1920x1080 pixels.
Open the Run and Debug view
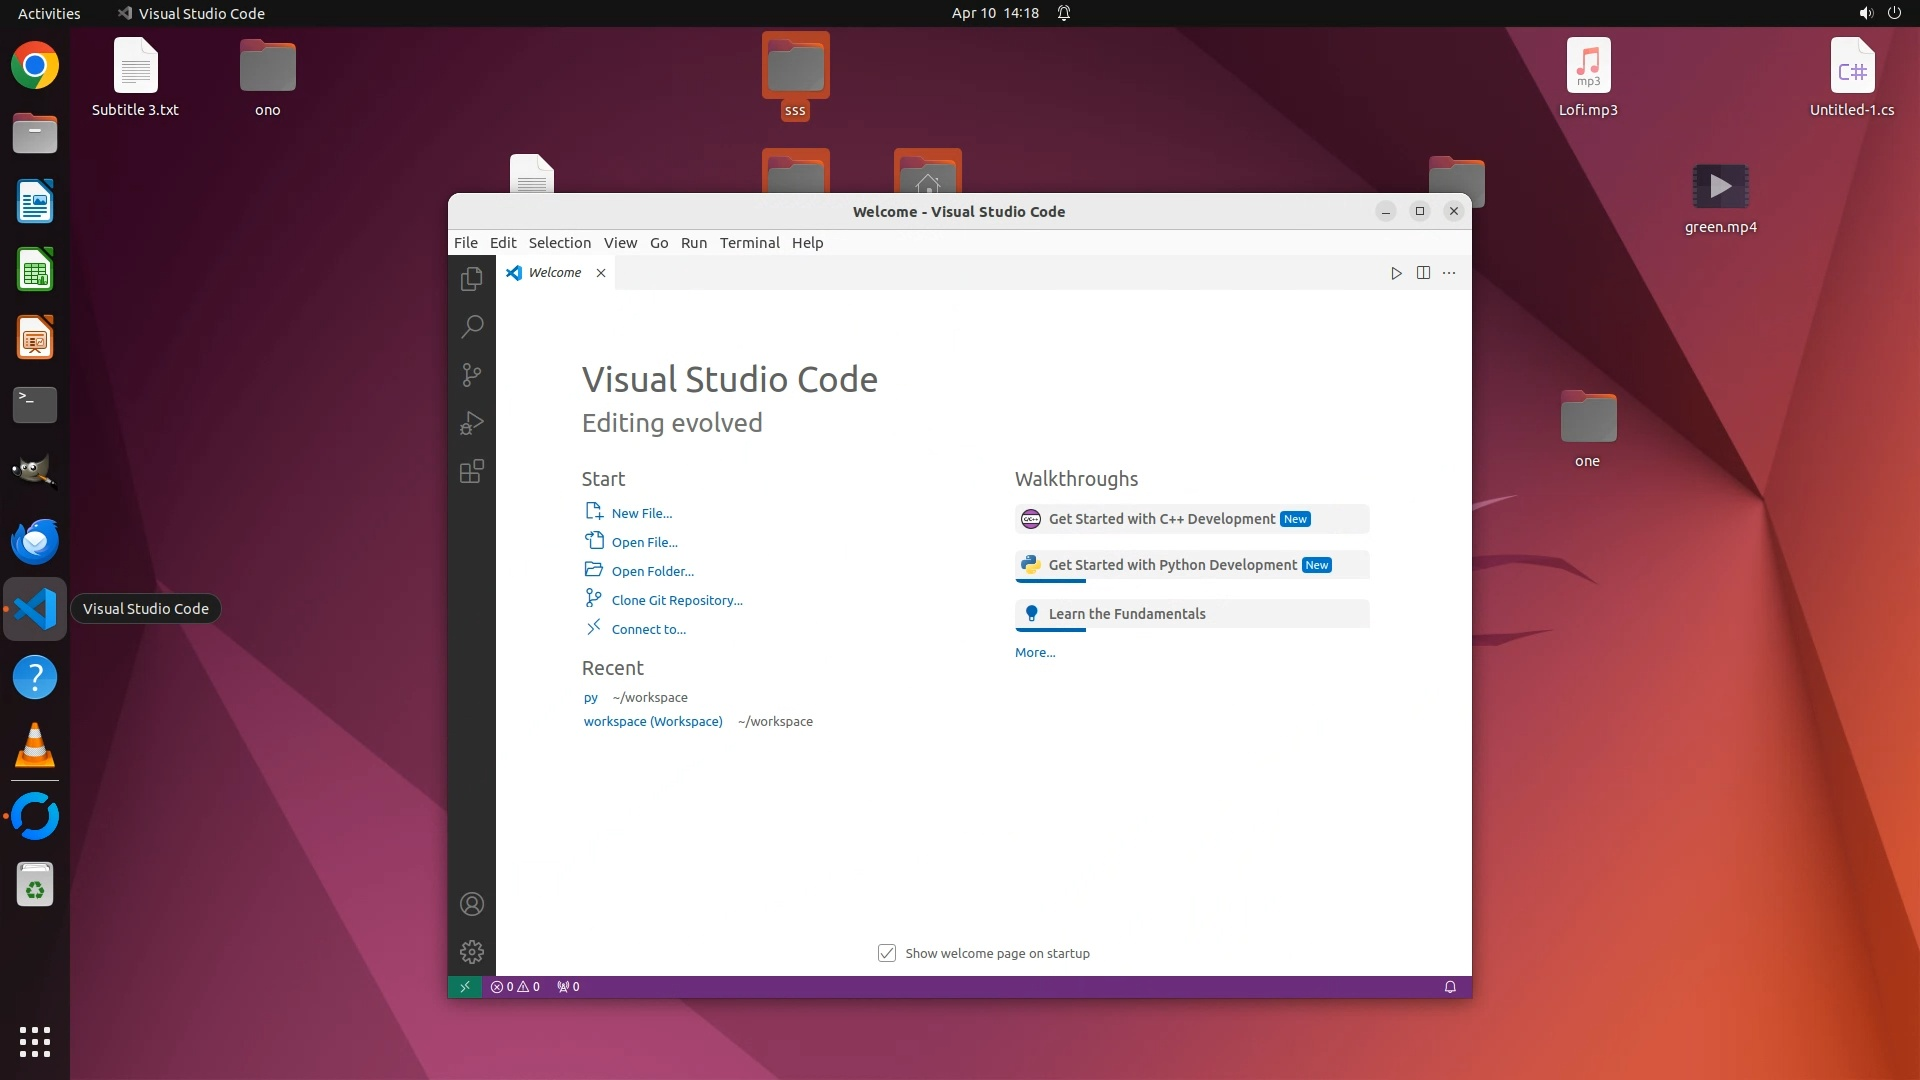[x=472, y=423]
